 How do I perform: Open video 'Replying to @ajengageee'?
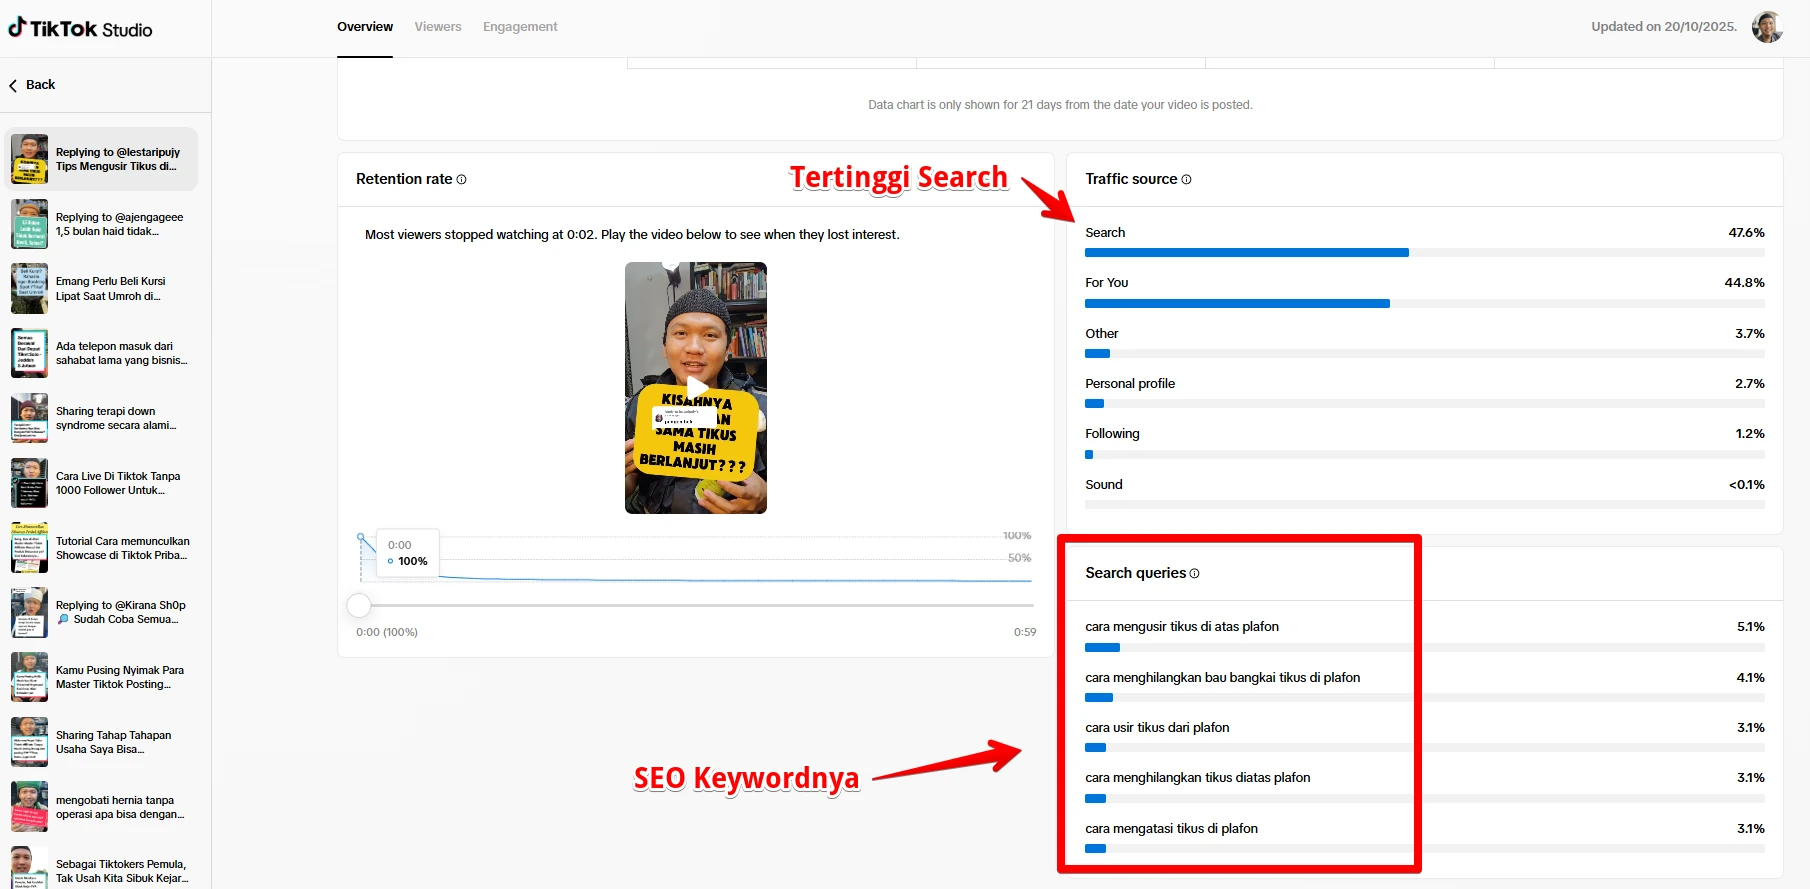coord(119,224)
